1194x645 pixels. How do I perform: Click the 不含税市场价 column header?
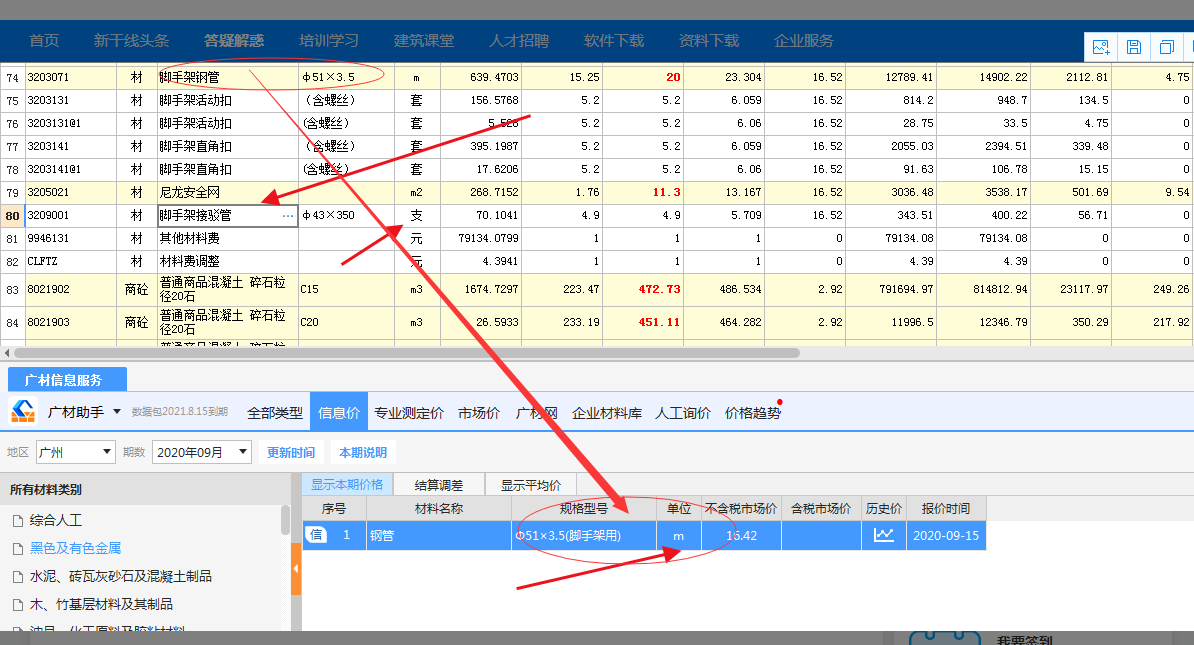click(x=741, y=509)
